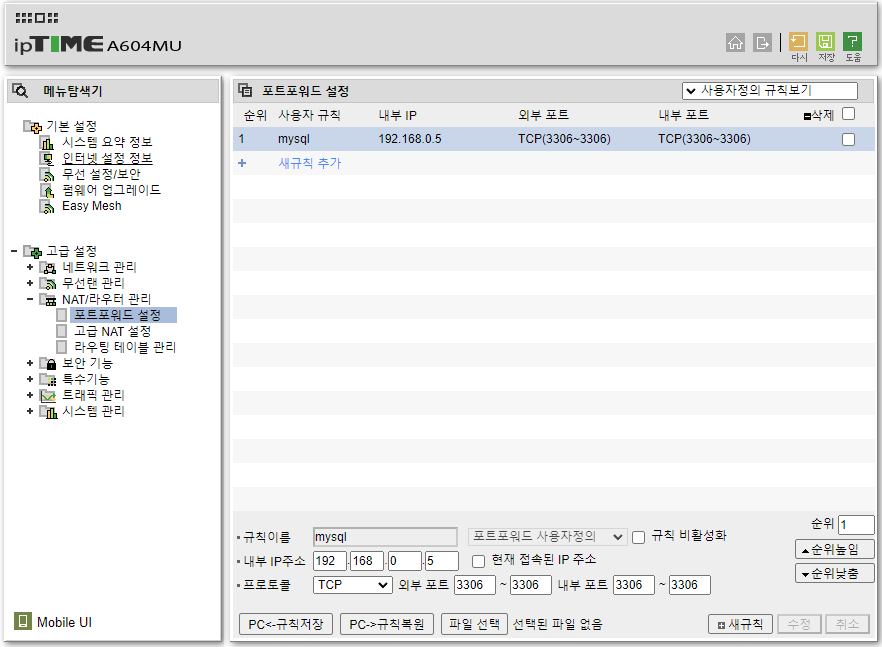
Task: Collapse the NAT/라우터 관리 node
Action: pos(30,299)
